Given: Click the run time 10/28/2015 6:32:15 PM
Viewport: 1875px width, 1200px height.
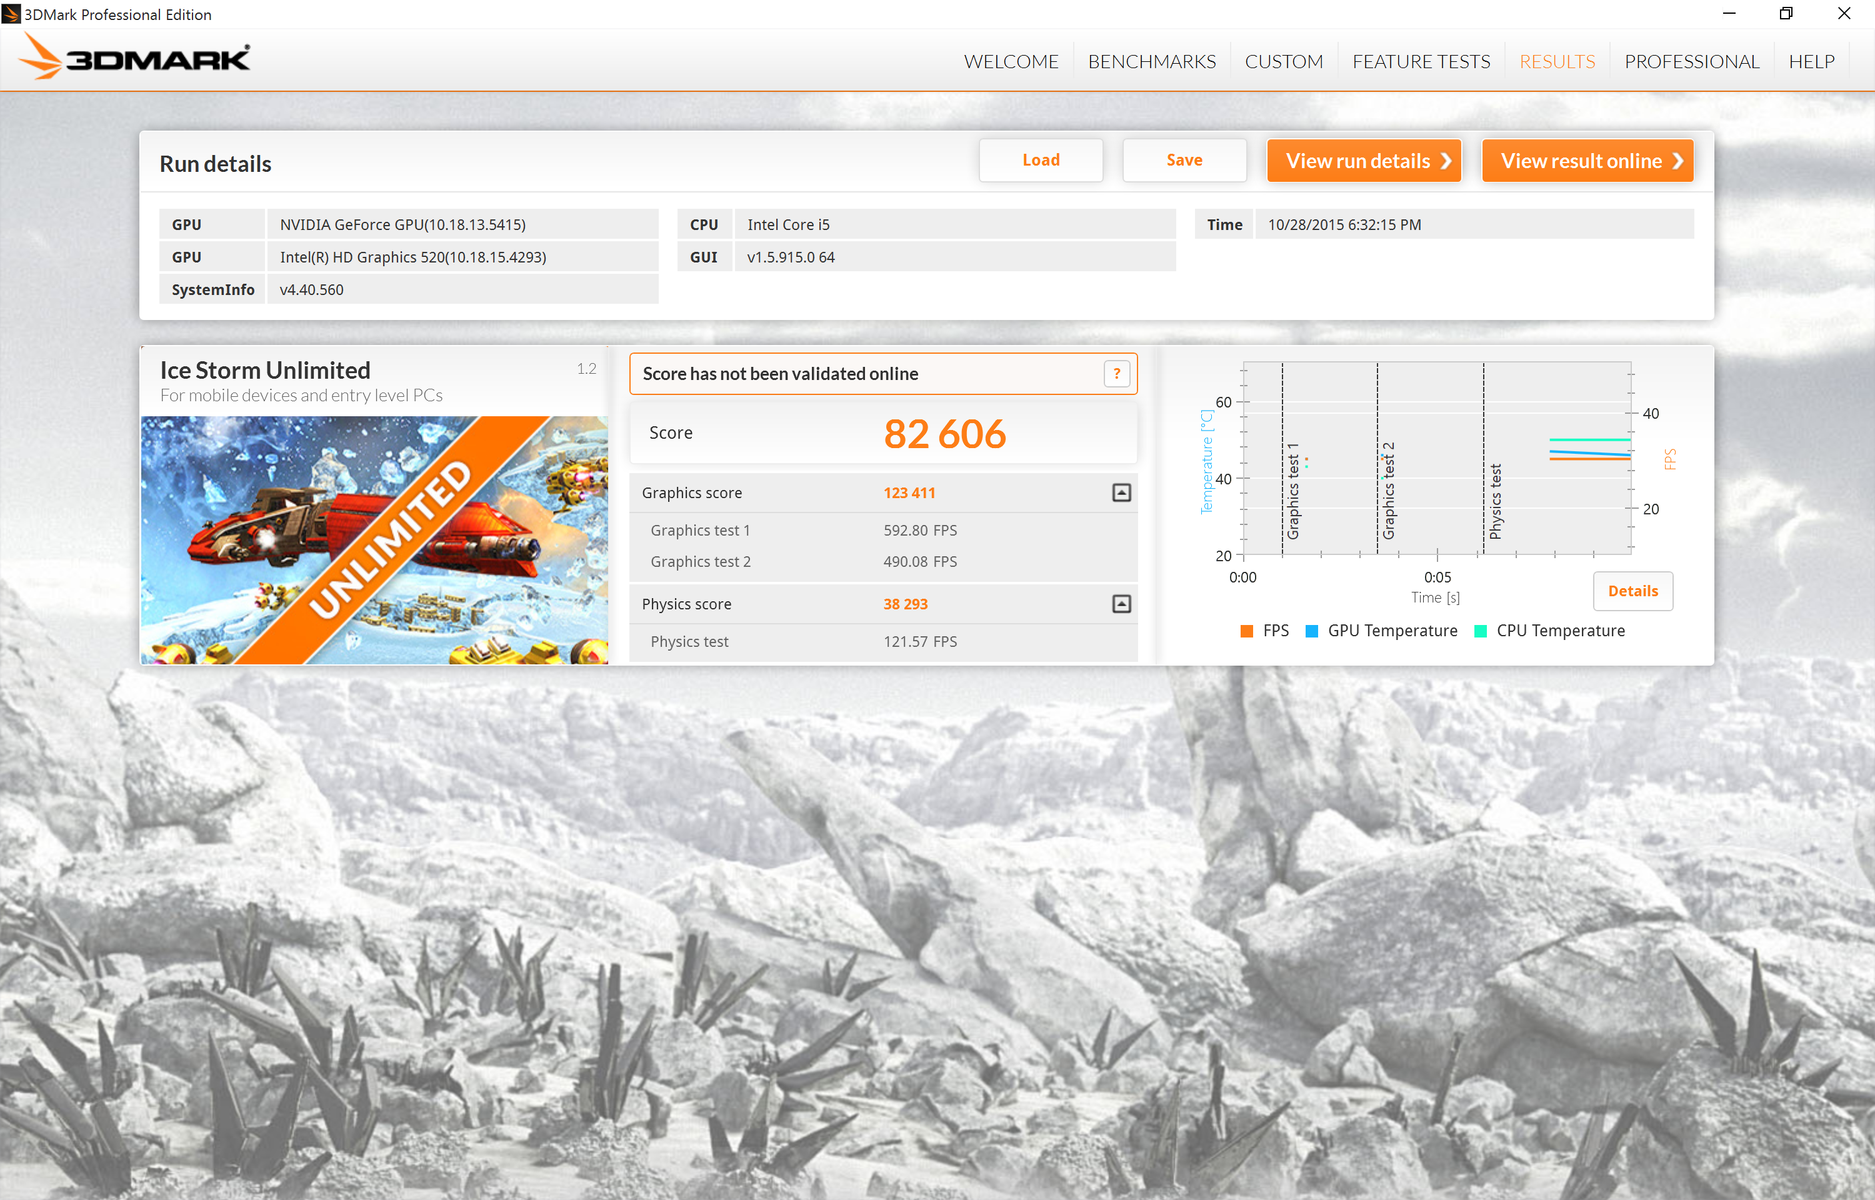Looking at the screenshot, I should coord(1345,225).
